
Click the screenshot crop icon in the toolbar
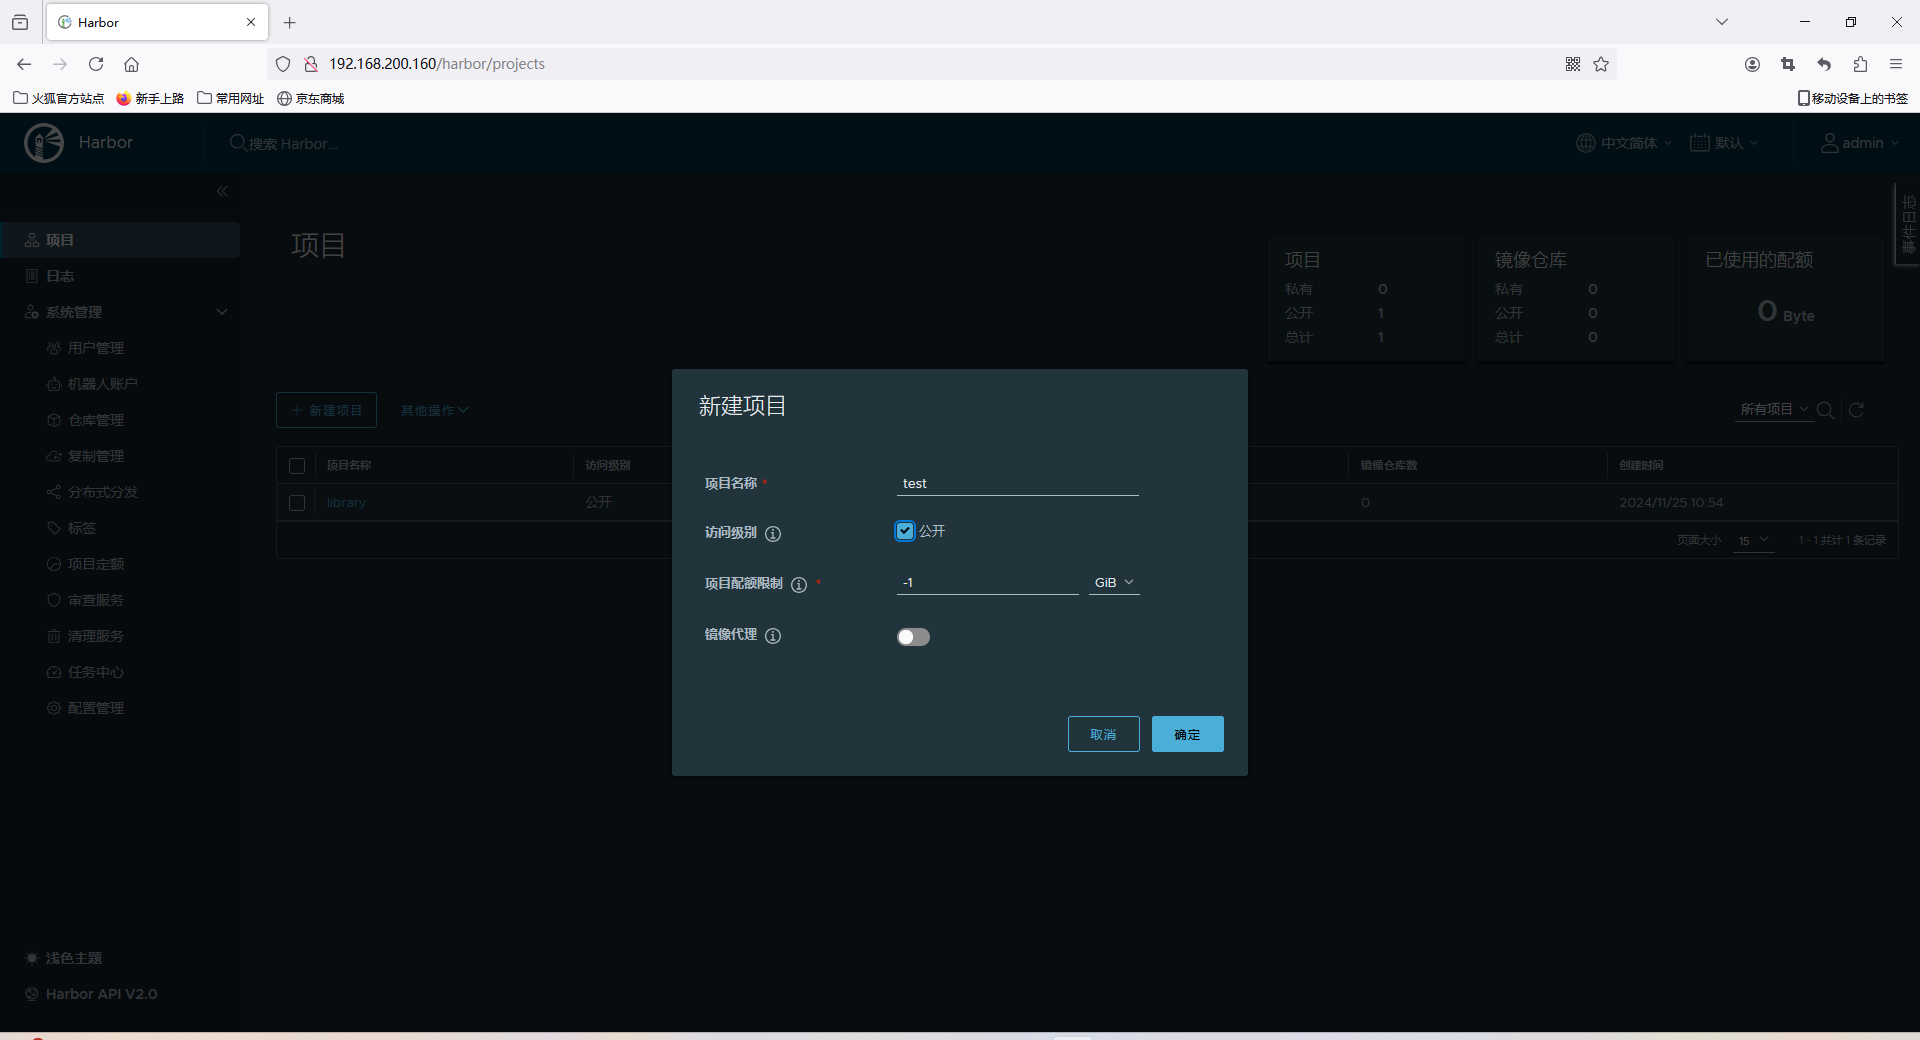pos(1788,64)
